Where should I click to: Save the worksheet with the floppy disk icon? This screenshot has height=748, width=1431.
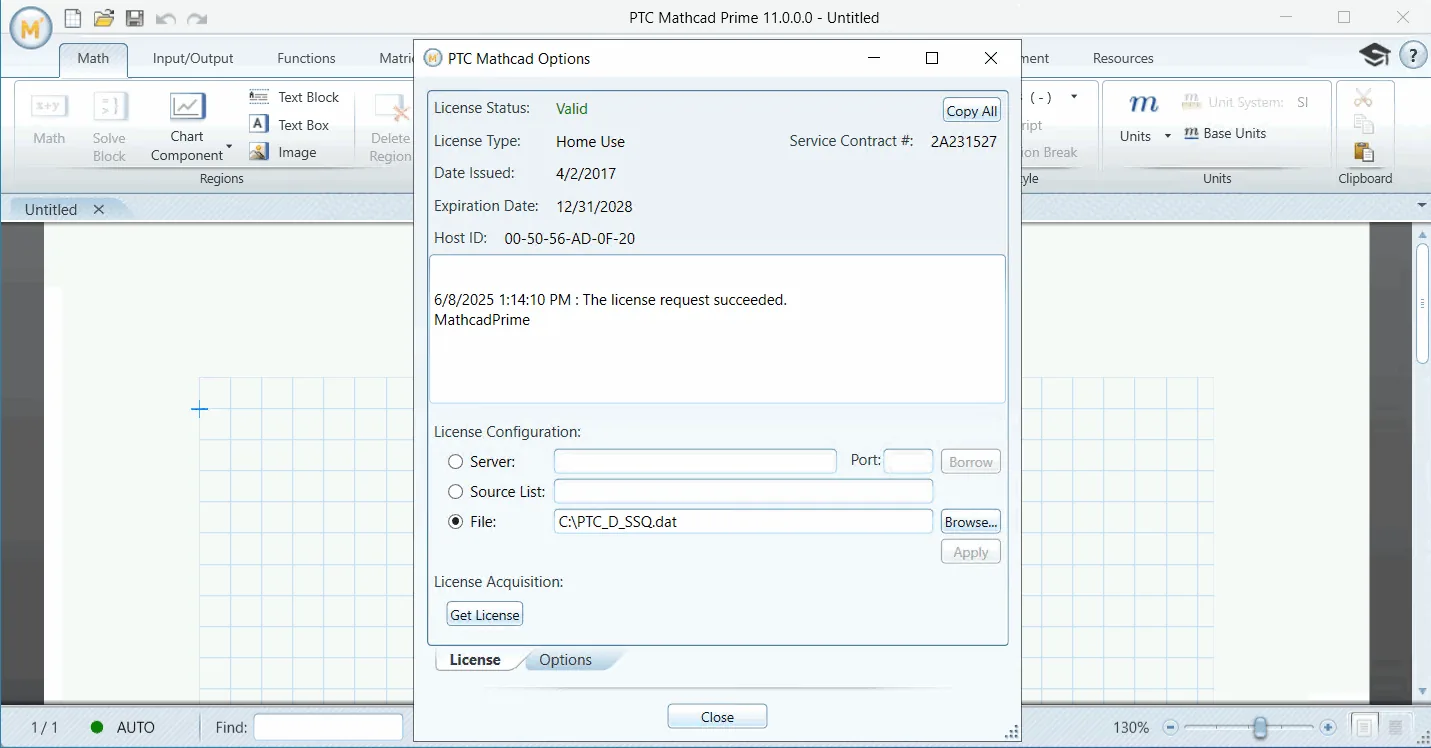coord(134,18)
